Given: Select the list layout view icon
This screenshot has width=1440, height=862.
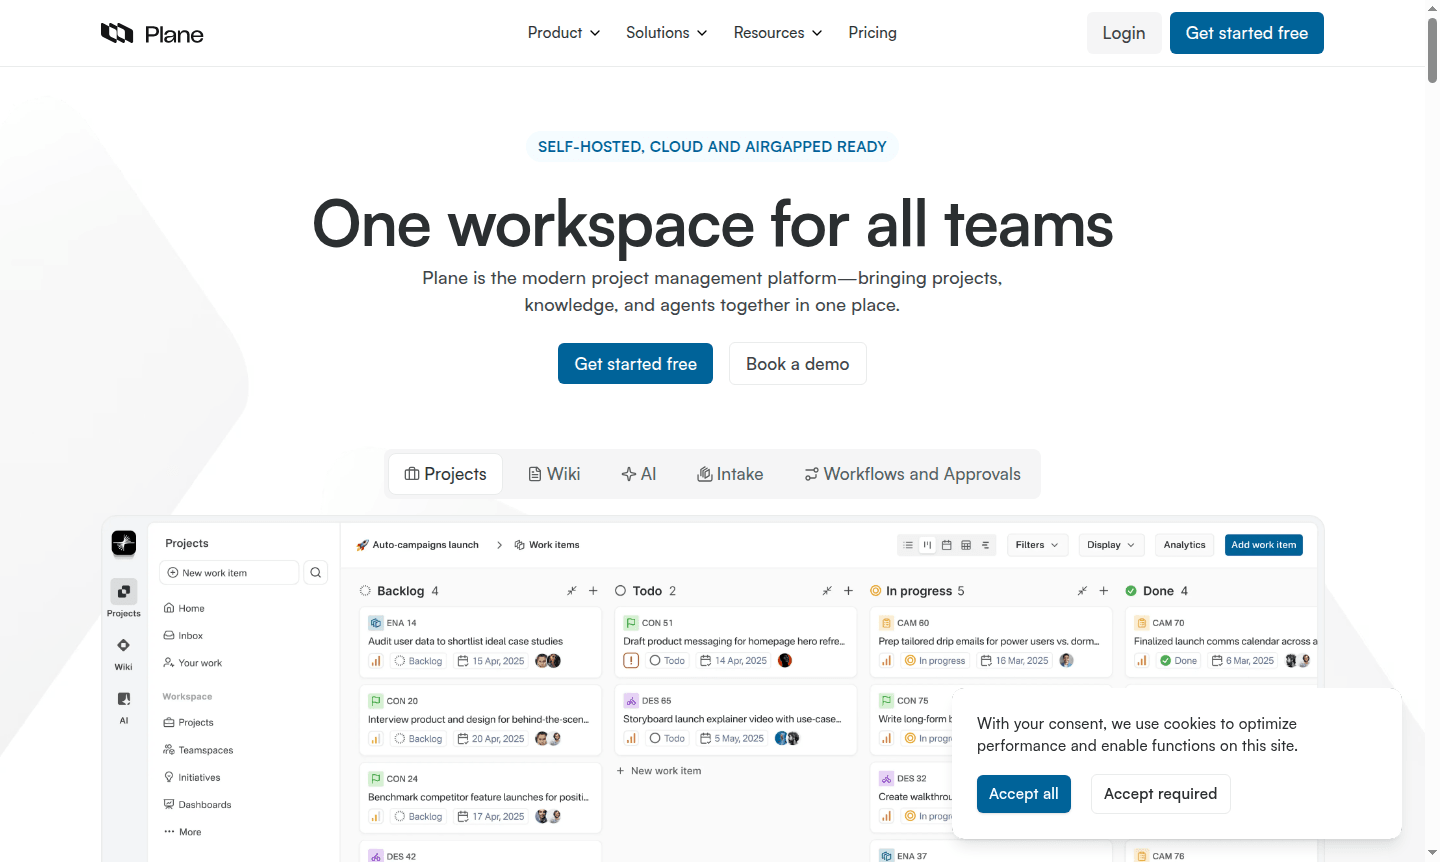Looking at the screenshot, I should pyautogui.click(x=908, y=545).
